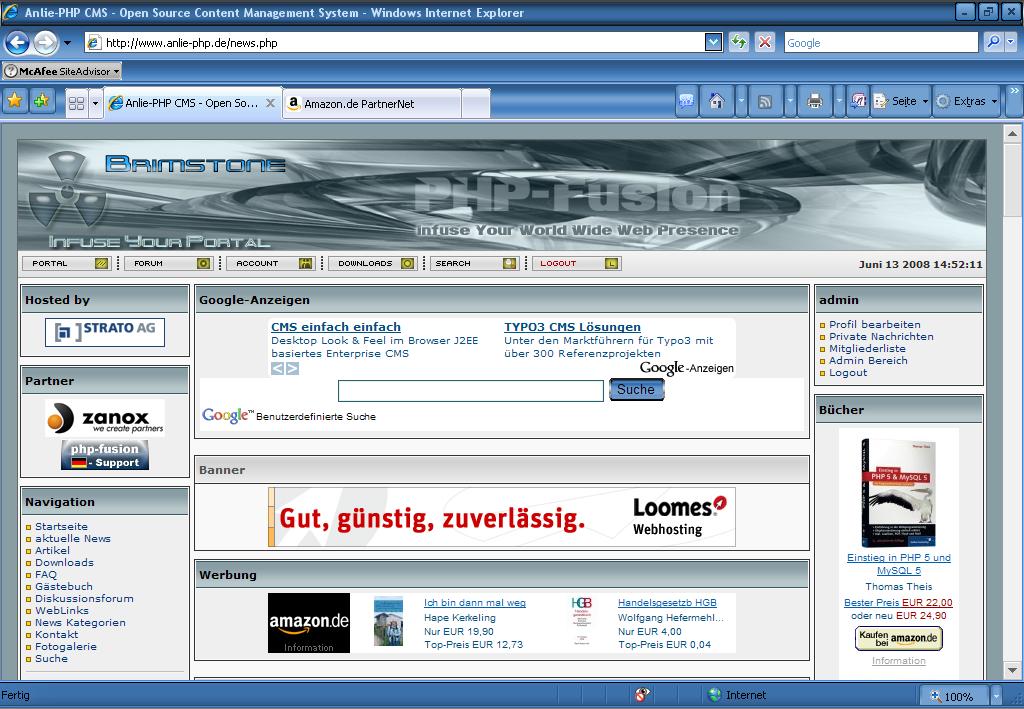The width and height of the screenshot is (1024, 709).
Task: Click the Logout item in site navbar
Action: click(576, 263)
